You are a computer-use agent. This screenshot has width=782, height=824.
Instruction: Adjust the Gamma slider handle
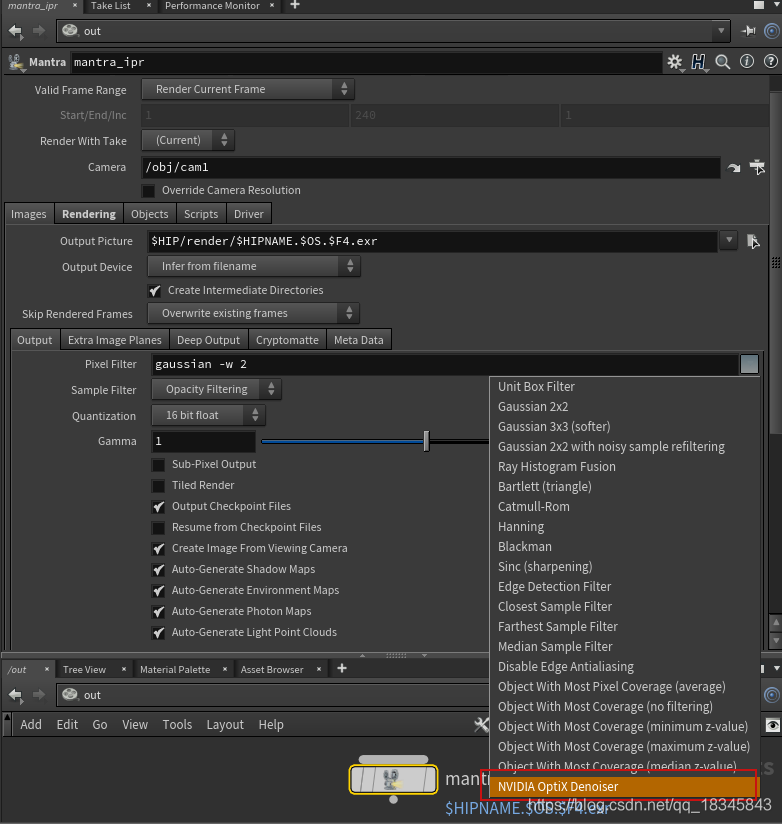(x=426, y=441)
